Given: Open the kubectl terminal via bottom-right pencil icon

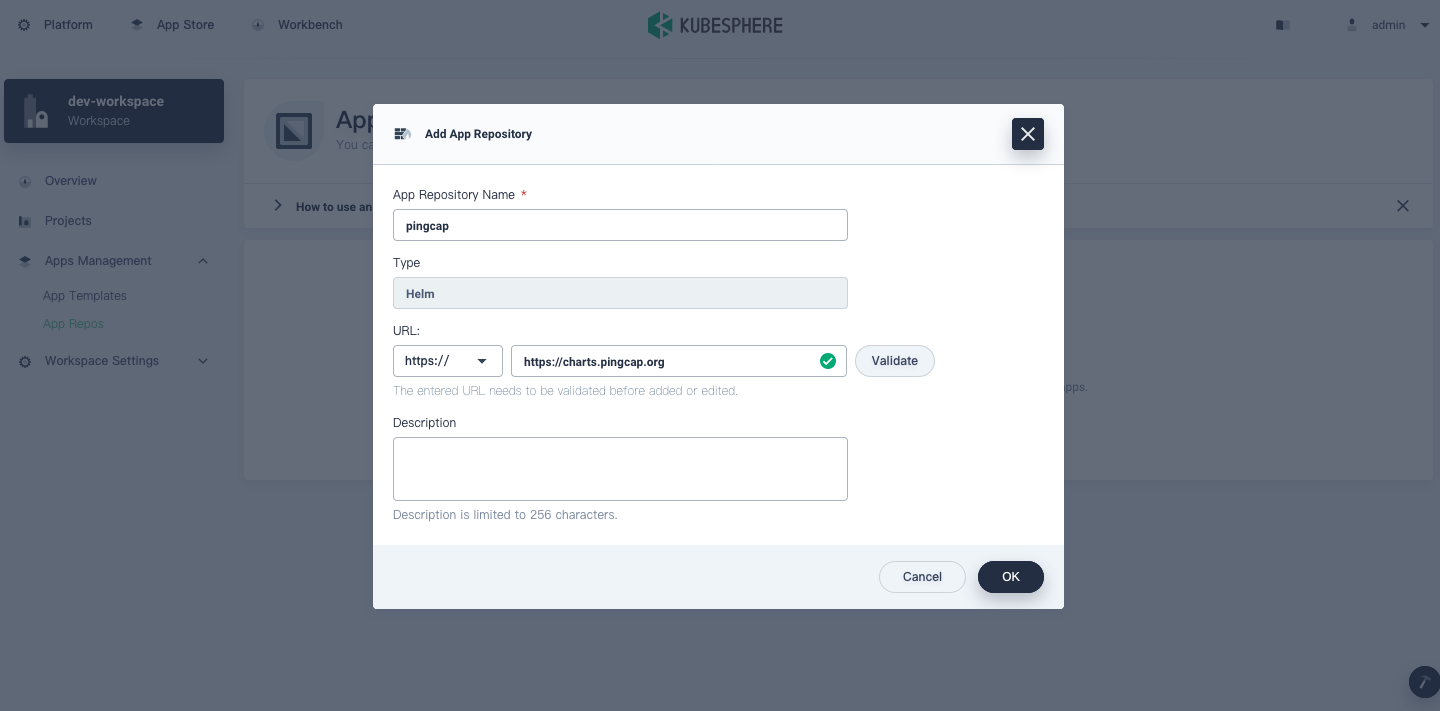Looking at the screenshot, I should point(1424,681).
